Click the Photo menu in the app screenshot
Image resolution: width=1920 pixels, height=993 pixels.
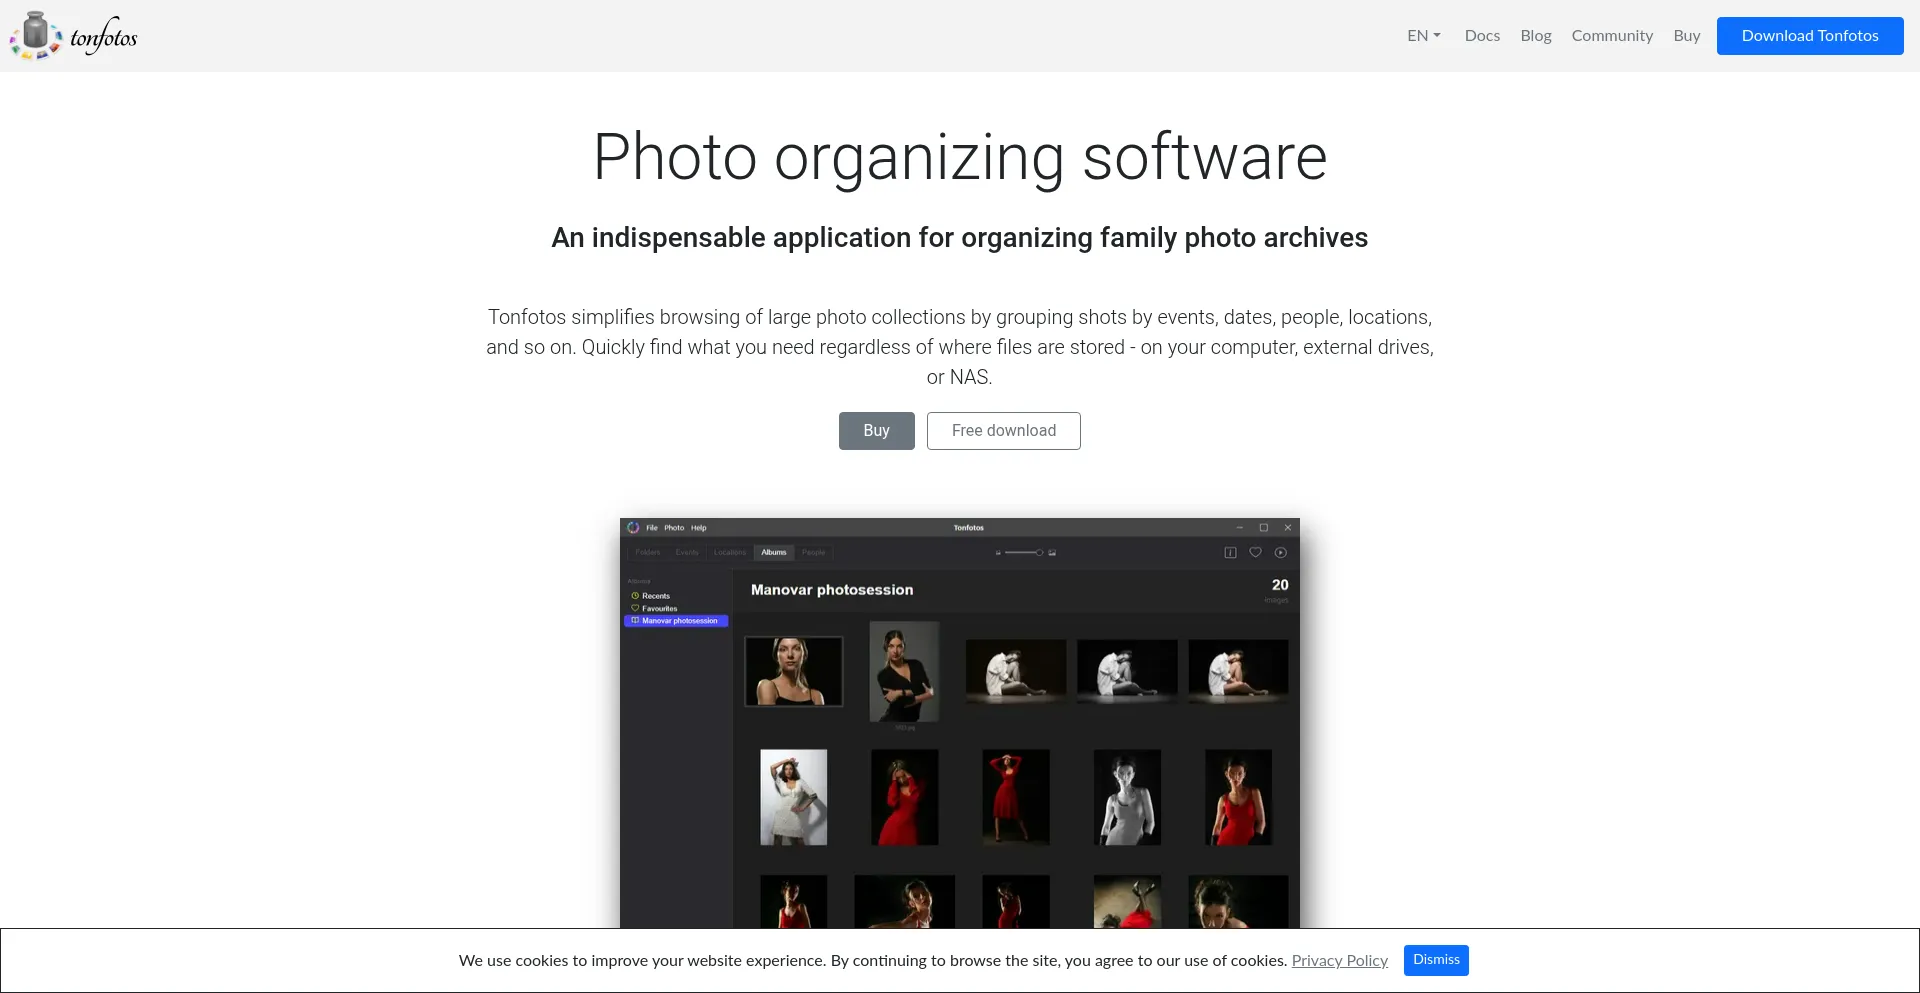[674, 528]
